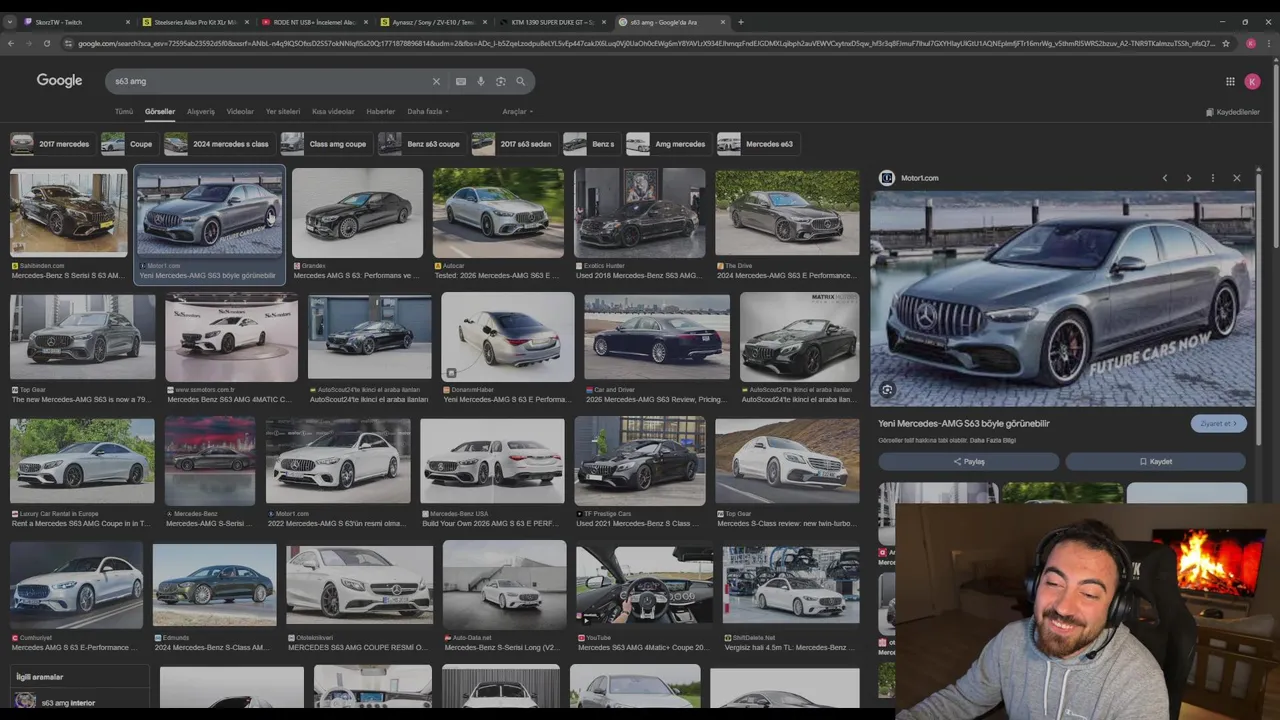
Task: Open the Car and Driver 2026 S63 thumbnail
Action: pos(657,337)
